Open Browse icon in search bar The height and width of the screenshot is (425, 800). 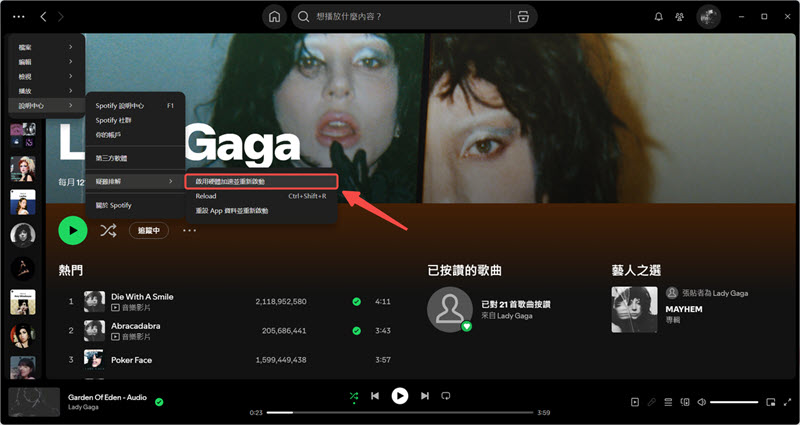point(523,17)
